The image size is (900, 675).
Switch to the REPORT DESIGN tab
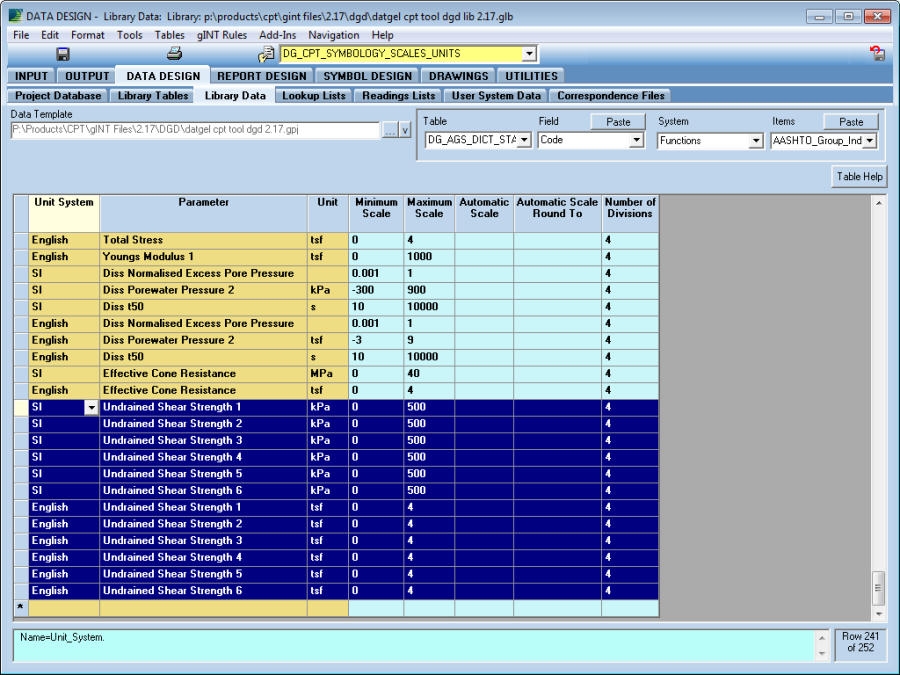coord(262,76)
